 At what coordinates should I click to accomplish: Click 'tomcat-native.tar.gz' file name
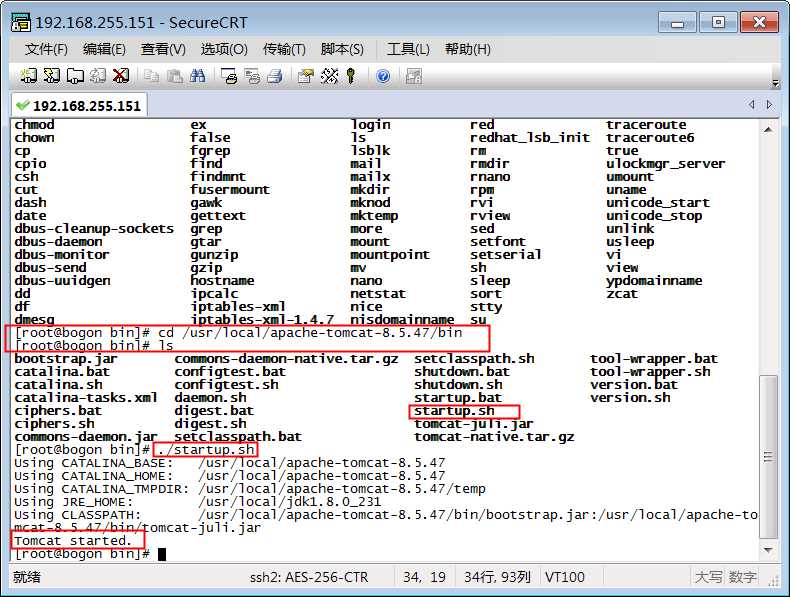click(x=494, y=437)
